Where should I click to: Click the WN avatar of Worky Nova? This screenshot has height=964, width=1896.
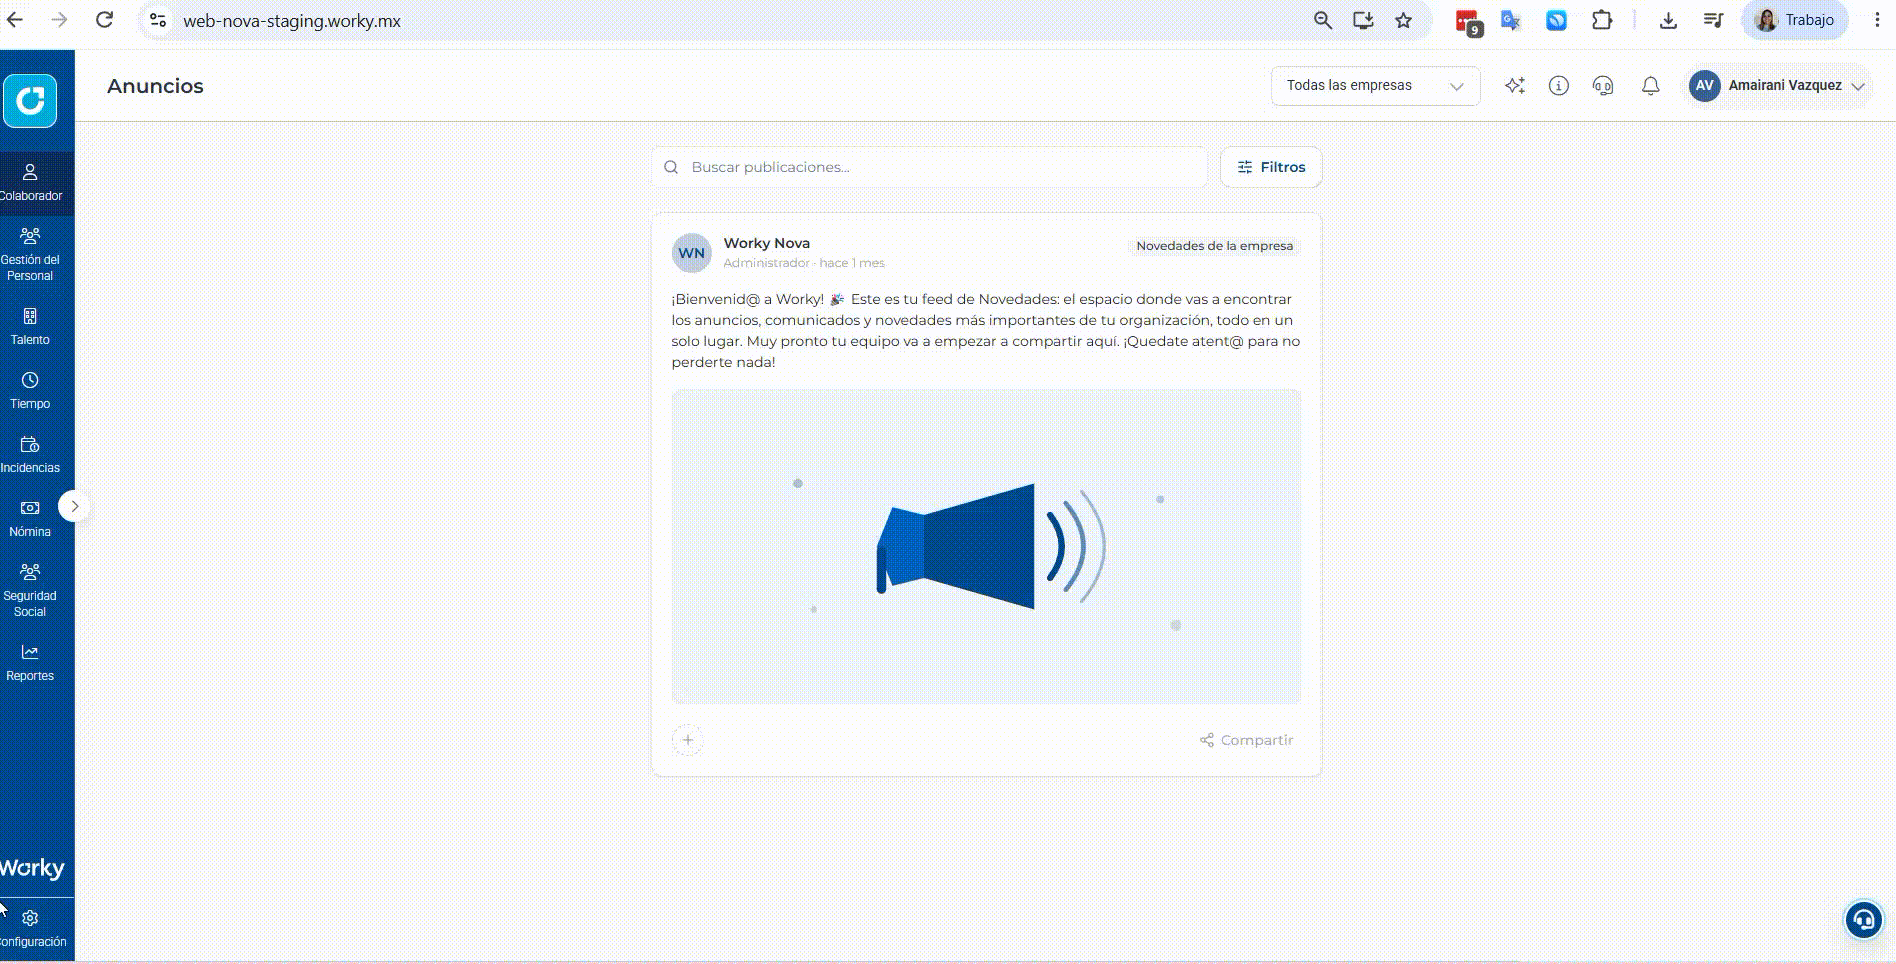click(691, 253)
